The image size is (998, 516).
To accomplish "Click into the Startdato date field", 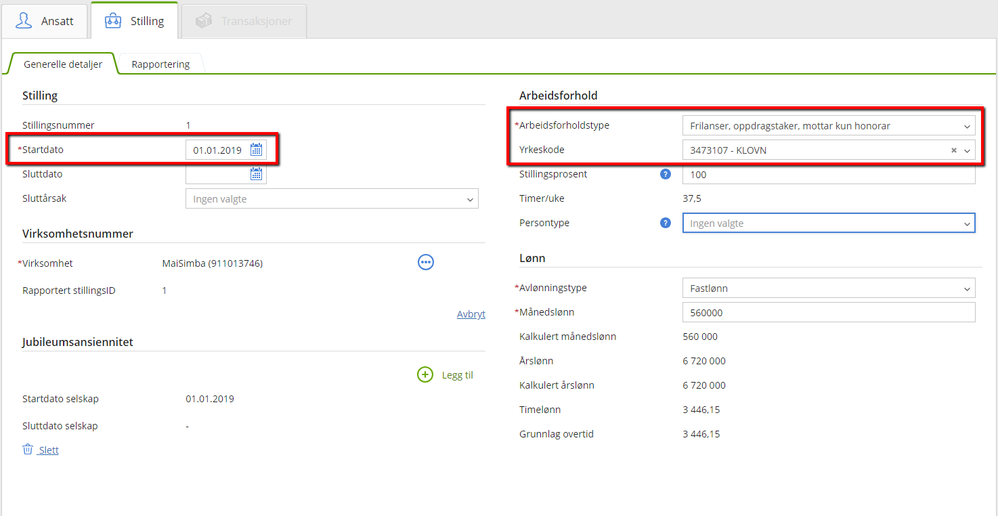I will click(x=217, y=150).
